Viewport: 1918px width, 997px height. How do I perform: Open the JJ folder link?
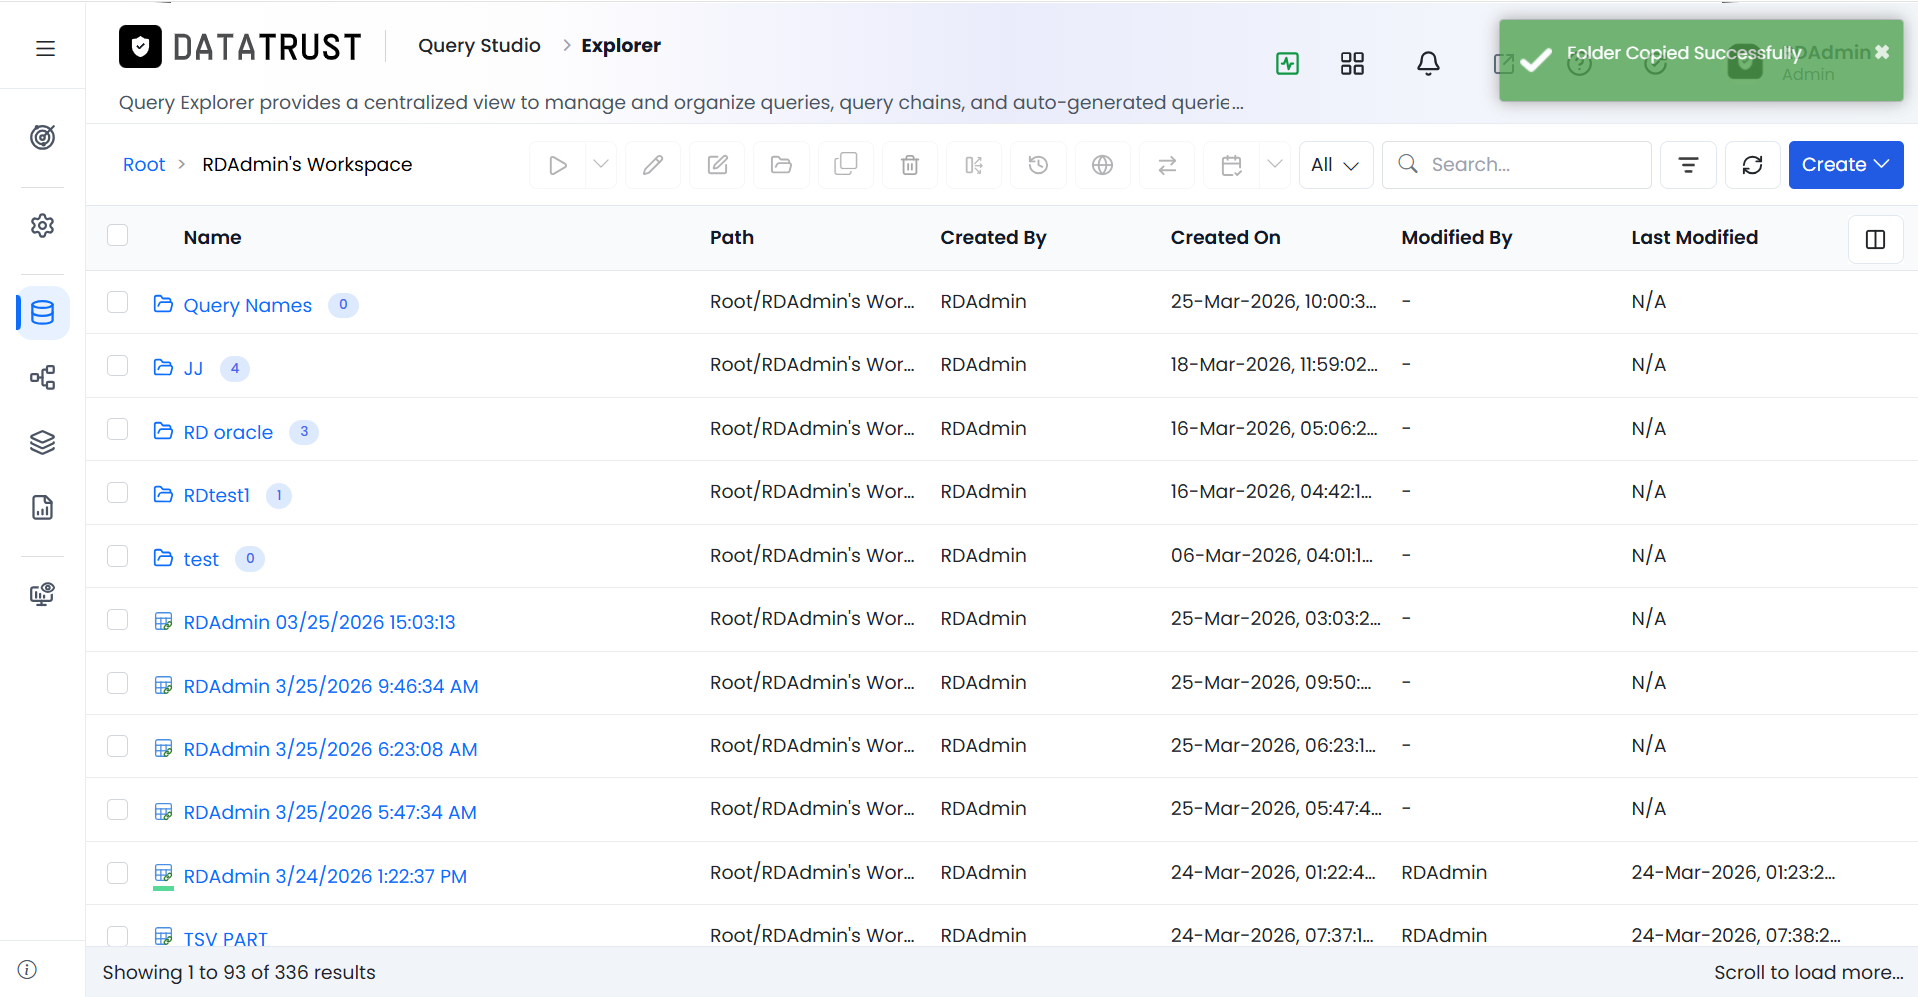193,368
